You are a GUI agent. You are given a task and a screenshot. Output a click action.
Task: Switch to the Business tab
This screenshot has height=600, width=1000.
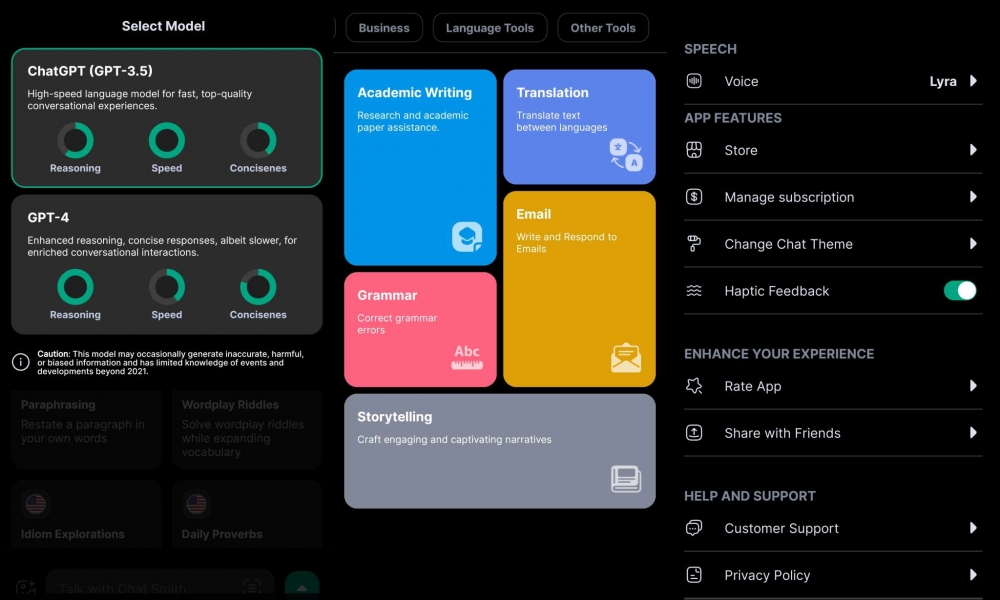point(384,28)
